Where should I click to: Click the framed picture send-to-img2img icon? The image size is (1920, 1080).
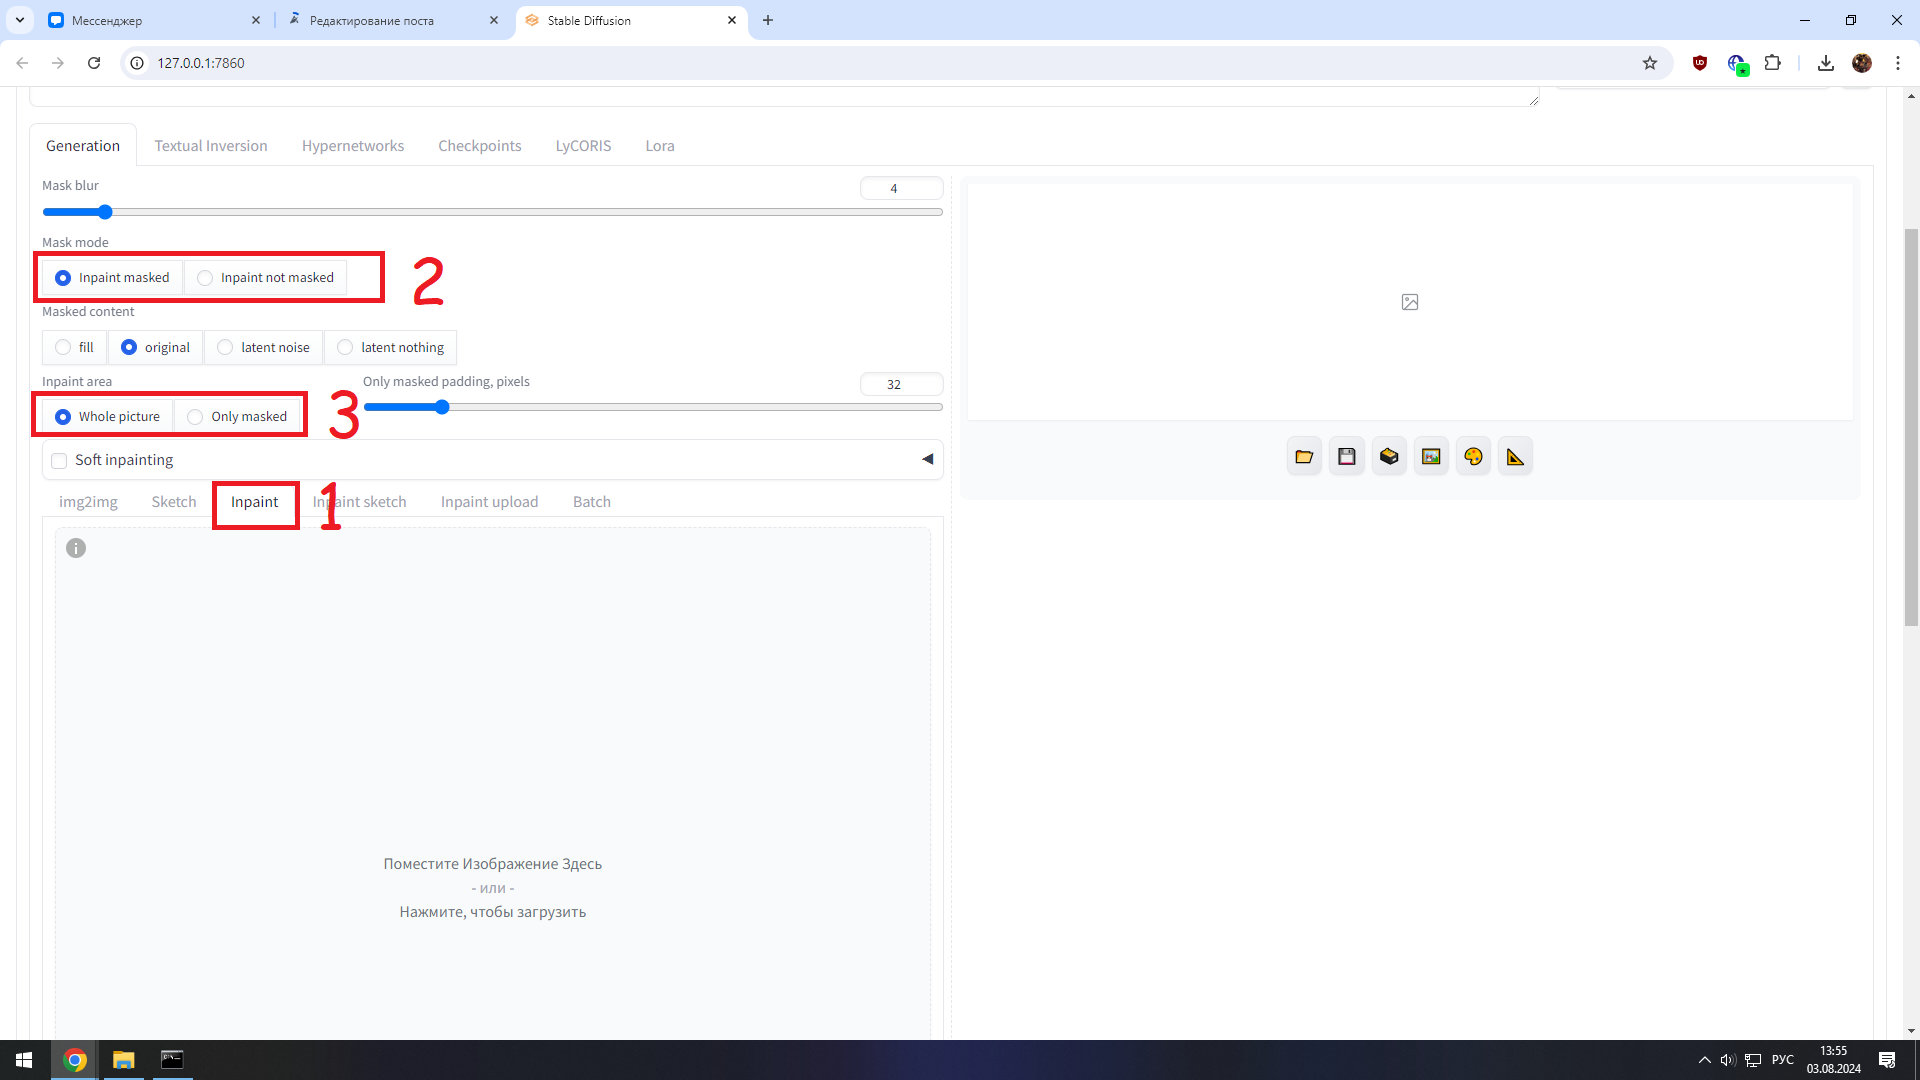(1431, 457)
